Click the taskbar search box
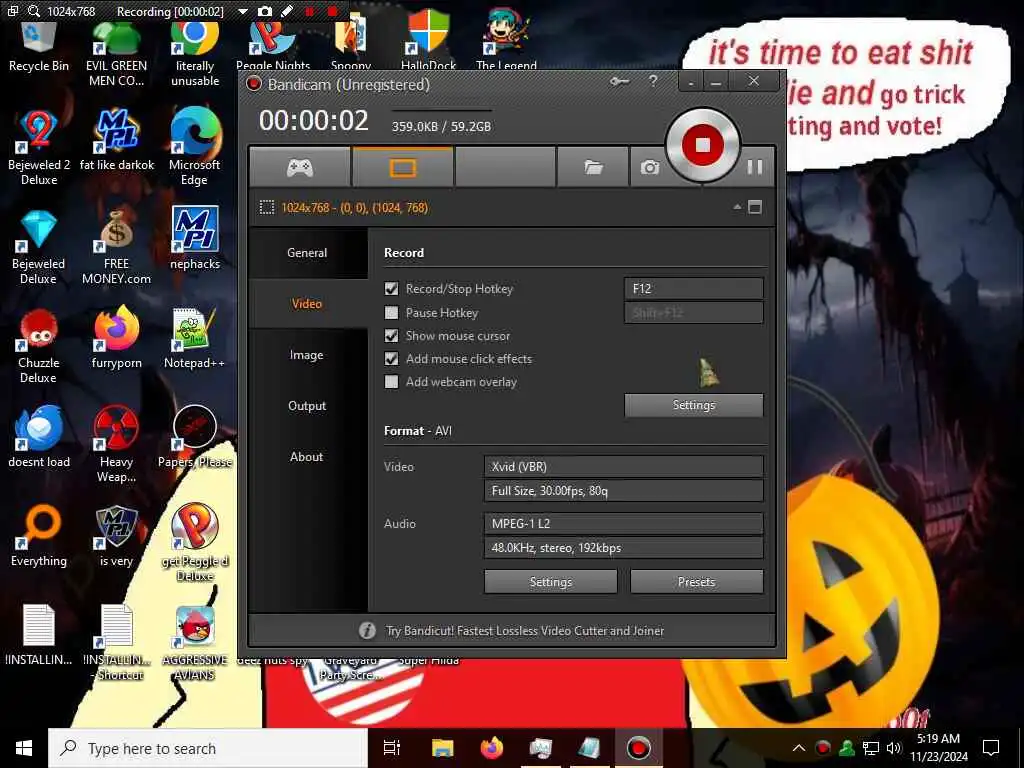The image size is (1024, 768). [x=208, y=748]
